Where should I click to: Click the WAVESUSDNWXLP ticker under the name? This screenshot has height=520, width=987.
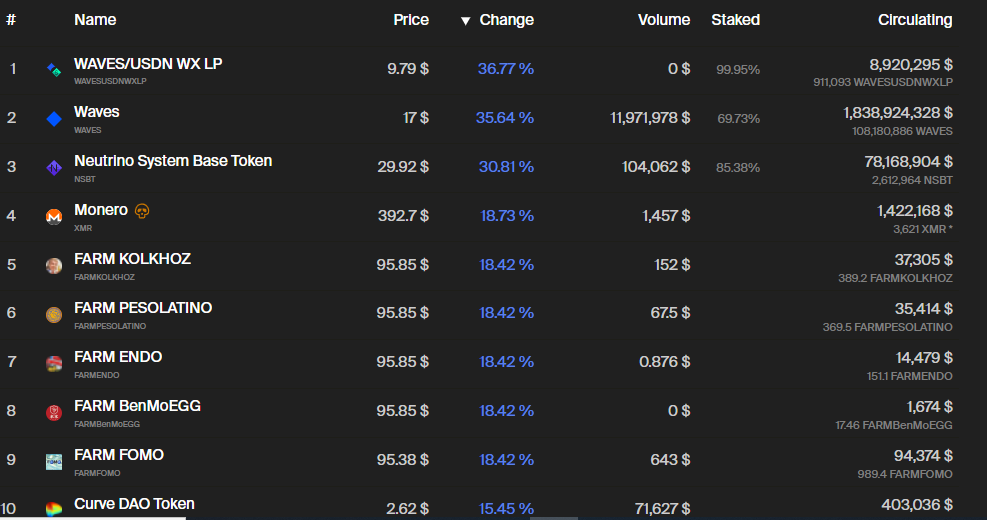110,81
